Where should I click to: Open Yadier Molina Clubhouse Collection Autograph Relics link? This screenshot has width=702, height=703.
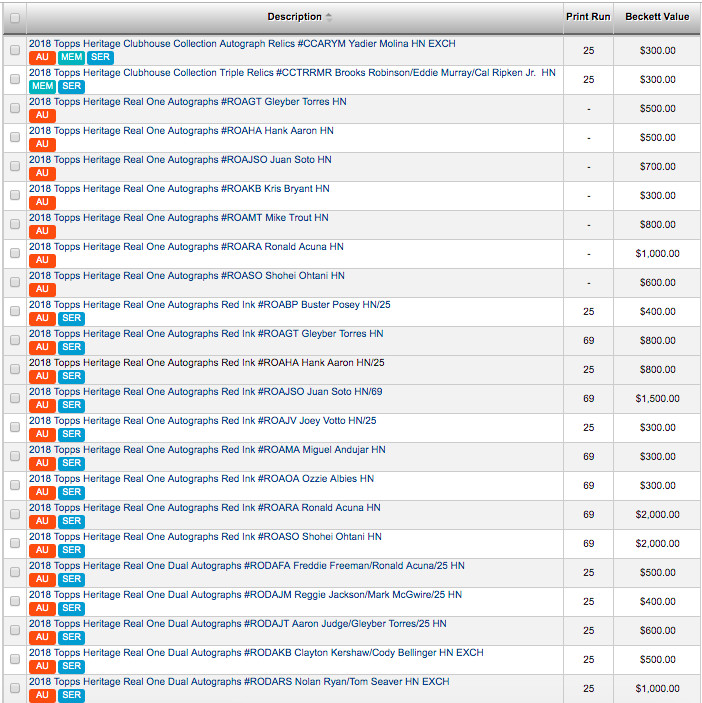click(x=242, y=43)
